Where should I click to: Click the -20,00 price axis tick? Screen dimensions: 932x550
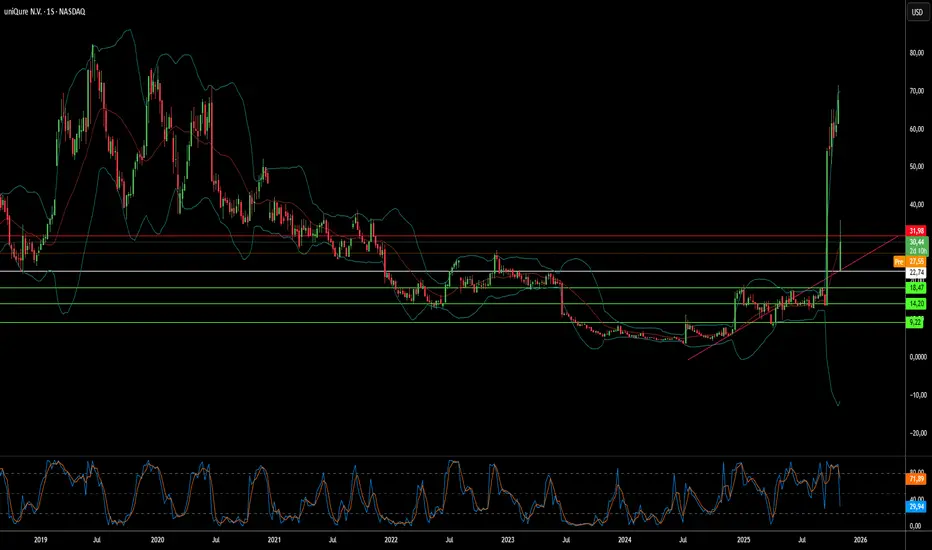pos(917,433)
